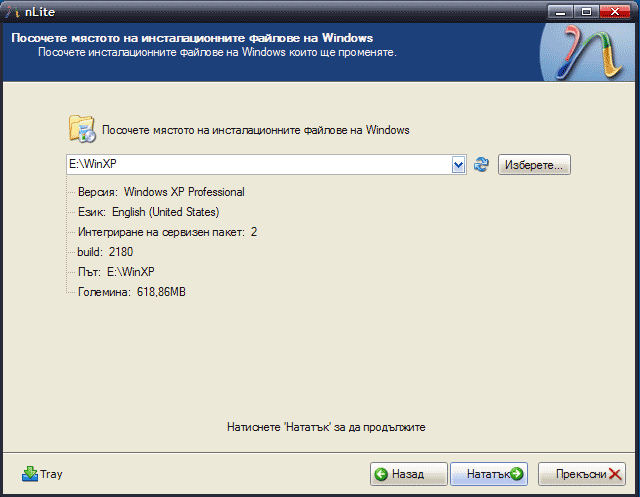Go back with the Назад button
This screenshot has width=640, height=497.
409,474
